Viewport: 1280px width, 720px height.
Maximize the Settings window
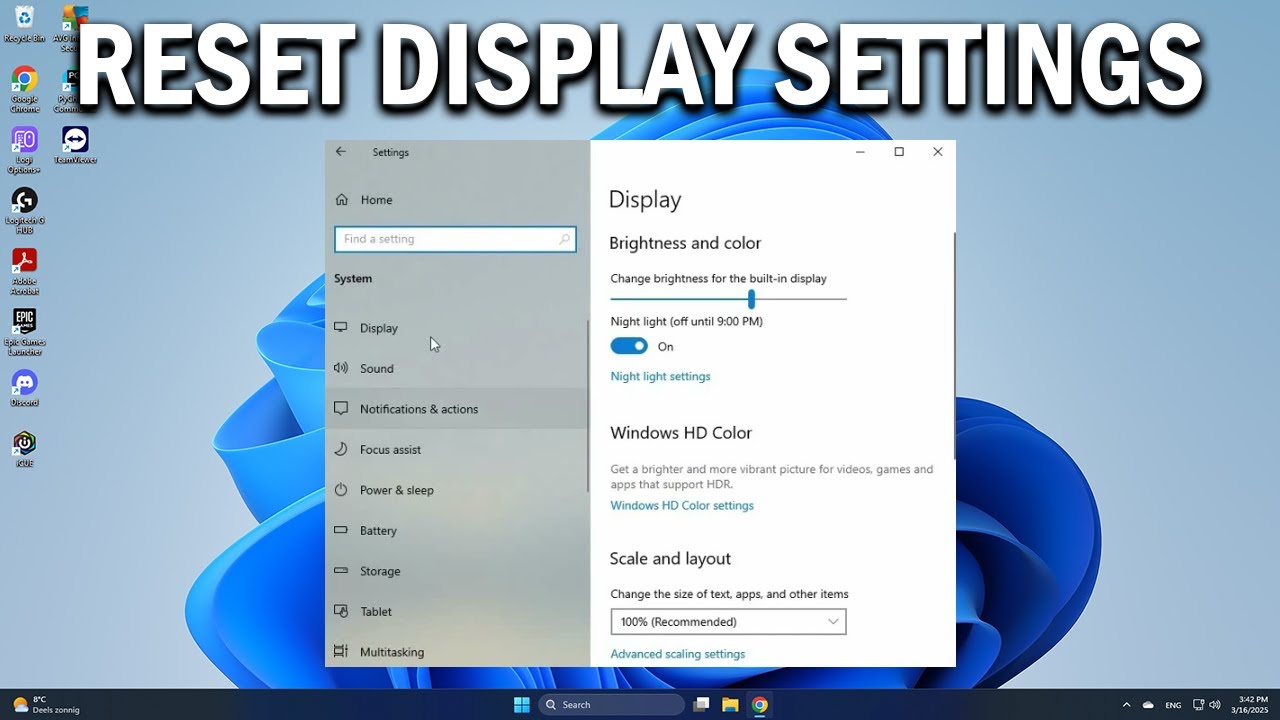click(x=899, y=152)
